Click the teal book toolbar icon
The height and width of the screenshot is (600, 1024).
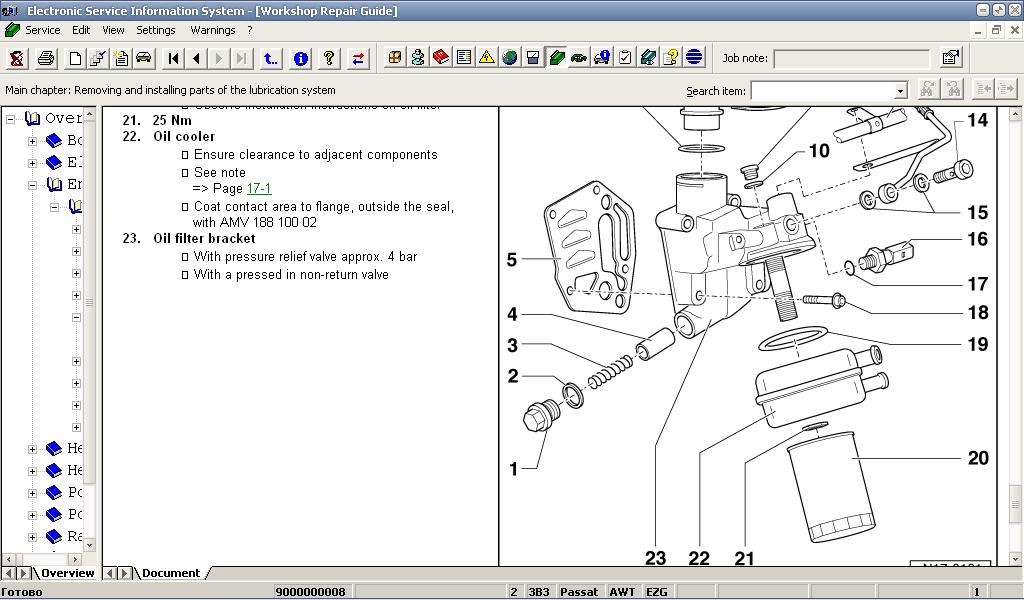tap(648, 58)
